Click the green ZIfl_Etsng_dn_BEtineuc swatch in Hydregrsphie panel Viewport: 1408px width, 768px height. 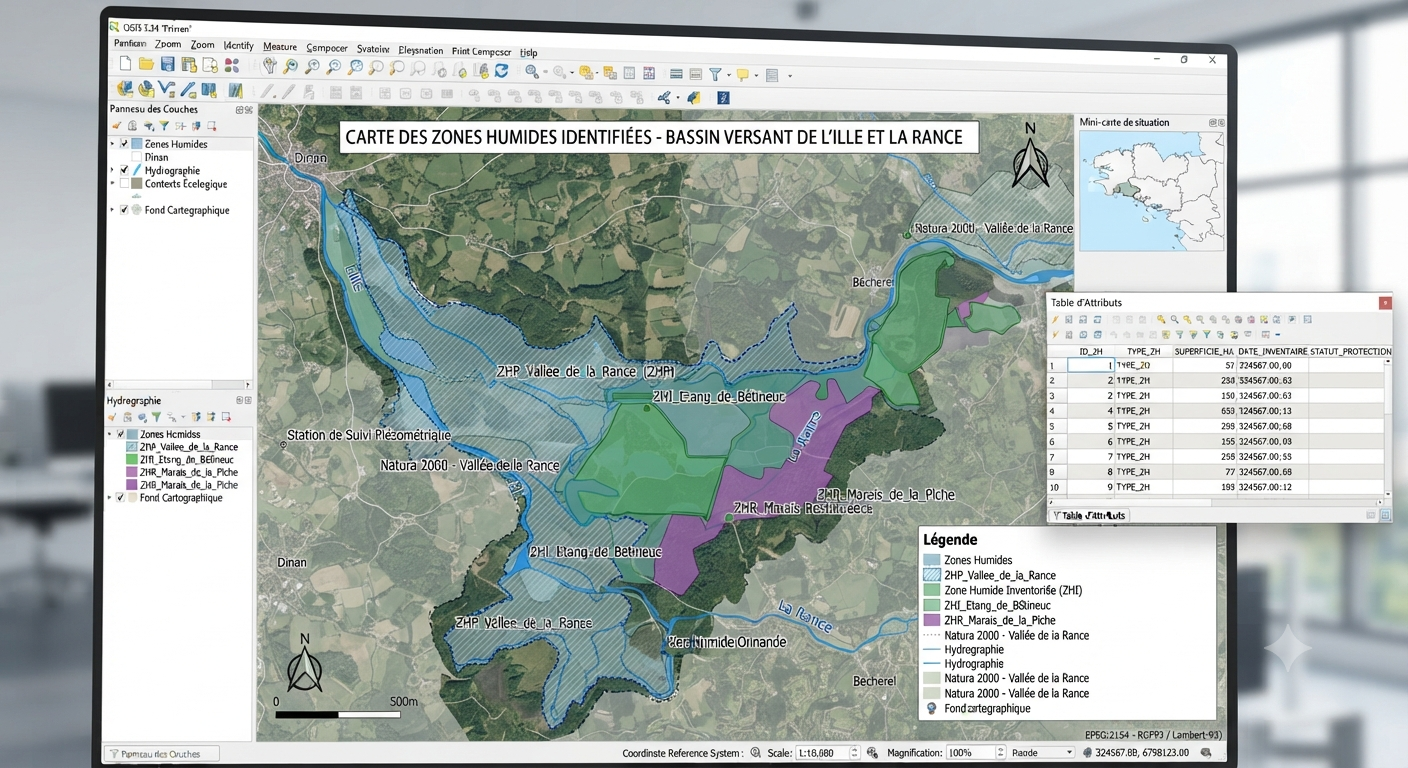(133, 460)
